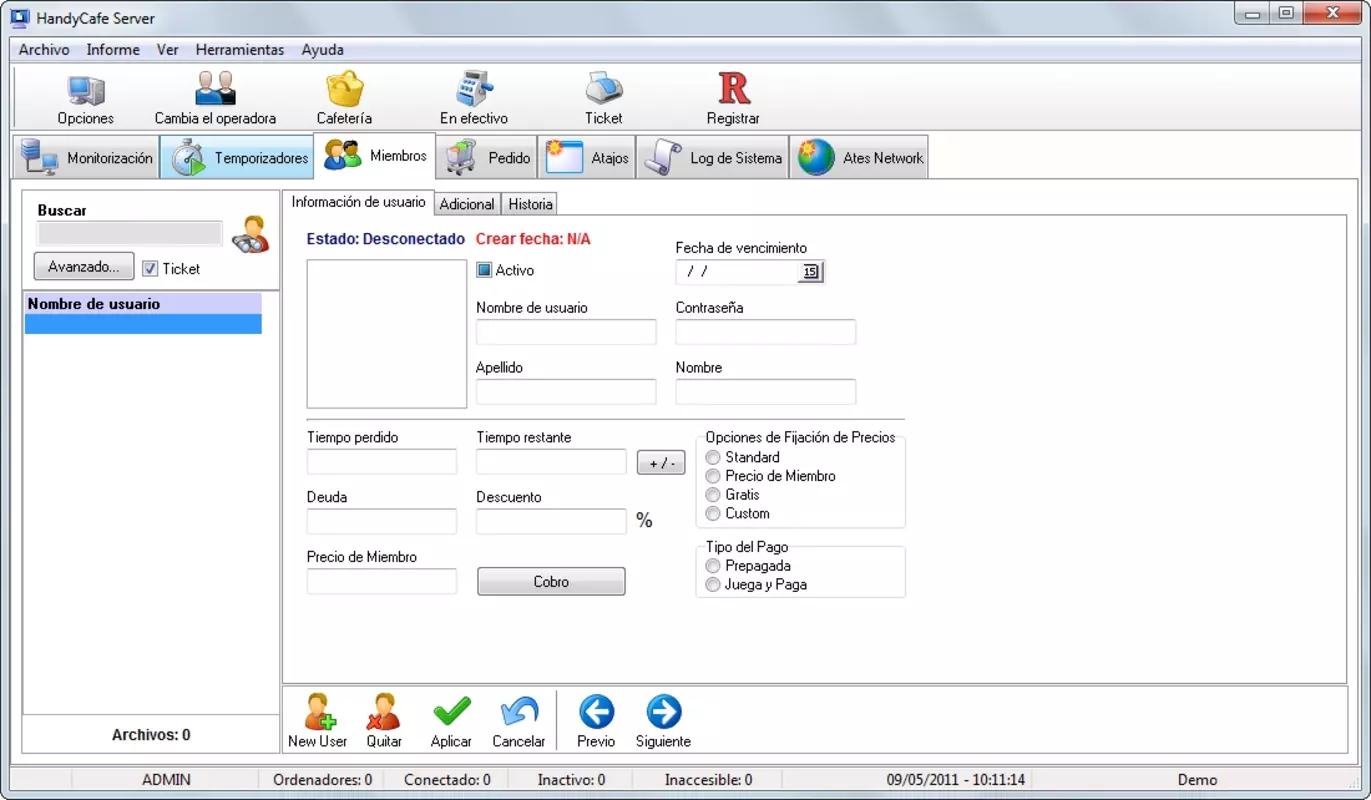Open the Log de Sistema tab

pos(712,158)
